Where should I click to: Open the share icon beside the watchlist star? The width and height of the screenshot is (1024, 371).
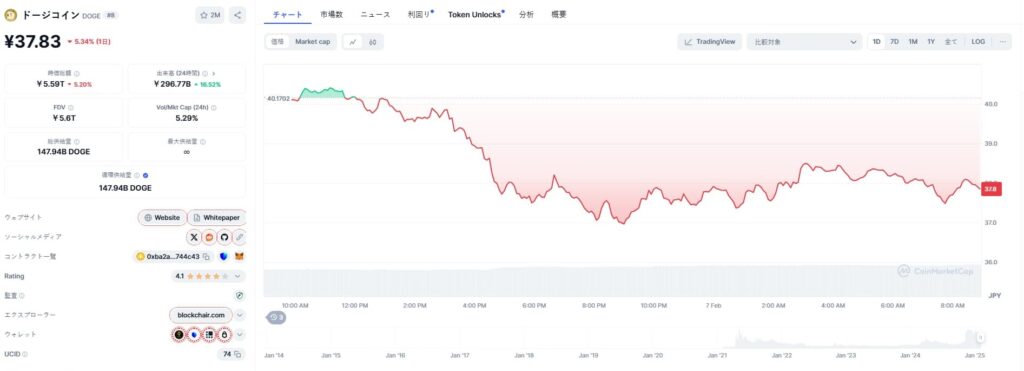(x=238, y=15)
